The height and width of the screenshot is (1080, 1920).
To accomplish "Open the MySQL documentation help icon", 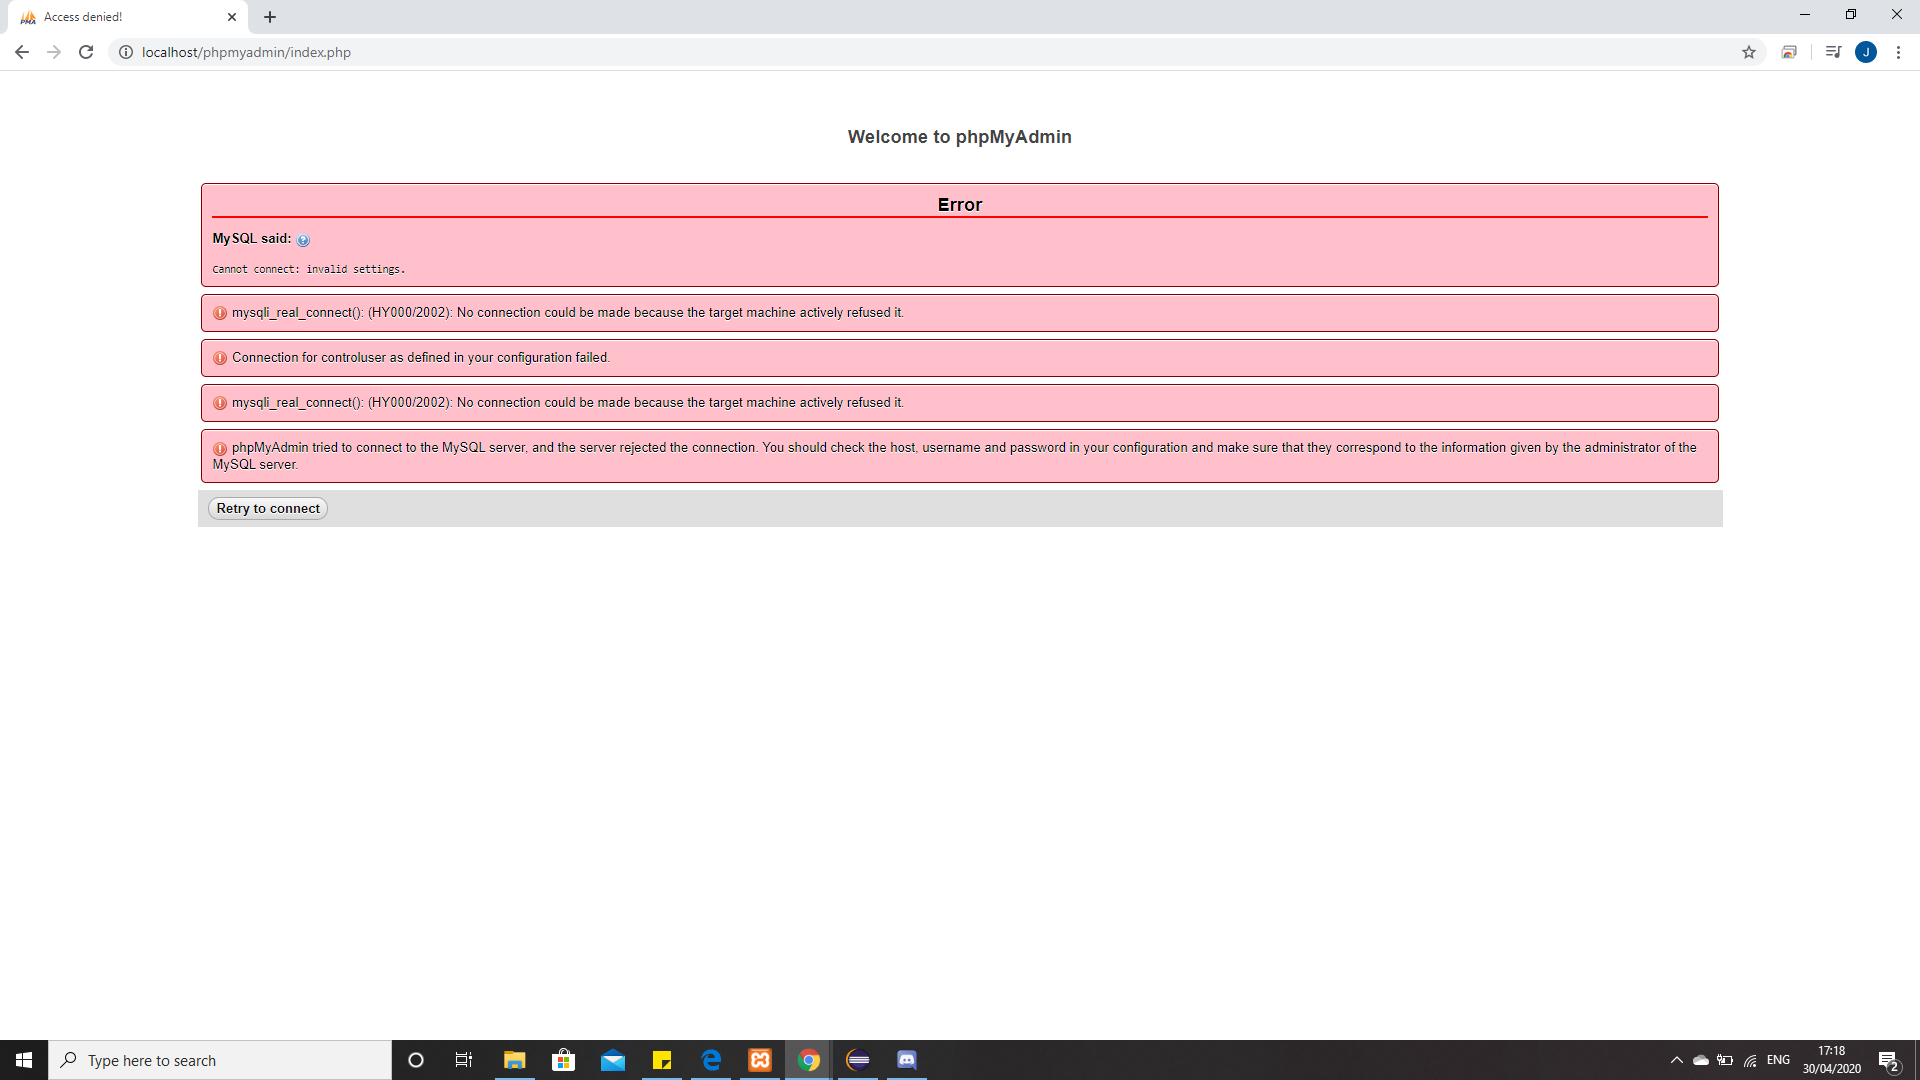I will (303, 240).
